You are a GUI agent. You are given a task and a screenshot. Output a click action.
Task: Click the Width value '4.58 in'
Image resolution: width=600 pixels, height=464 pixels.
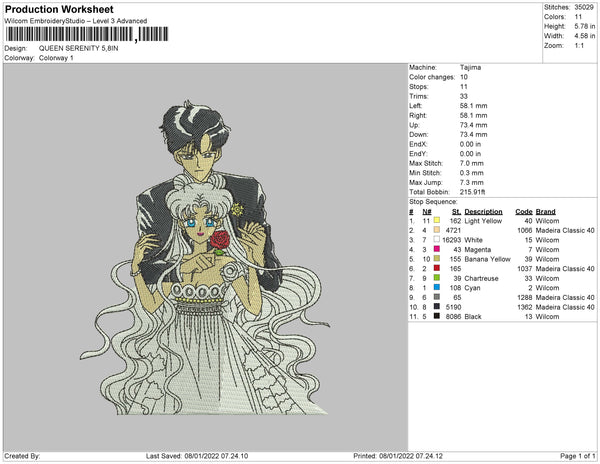point(584,36)
